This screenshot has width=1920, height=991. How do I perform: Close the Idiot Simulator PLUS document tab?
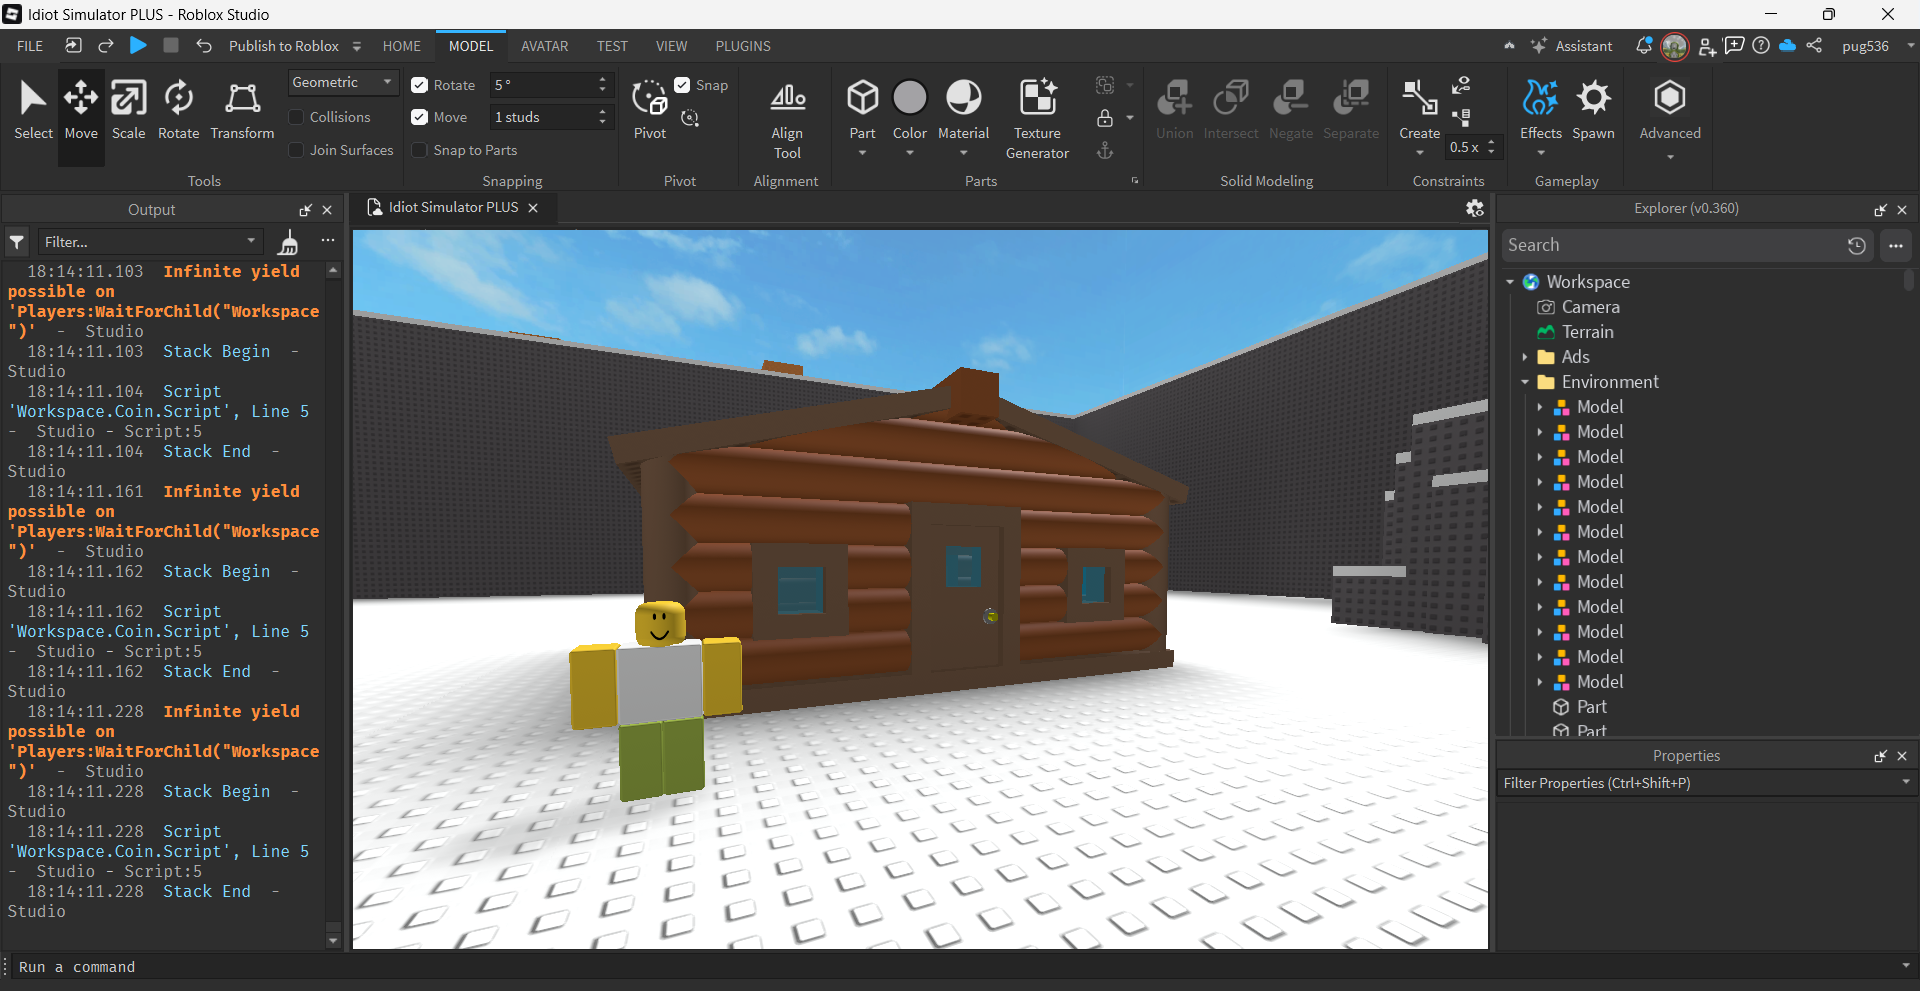click(x=533, y=208)
